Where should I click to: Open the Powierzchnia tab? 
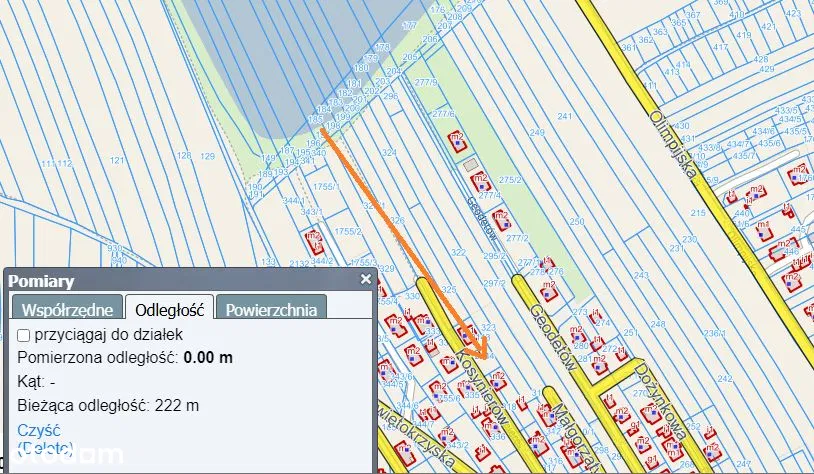[x=271, y=307]
